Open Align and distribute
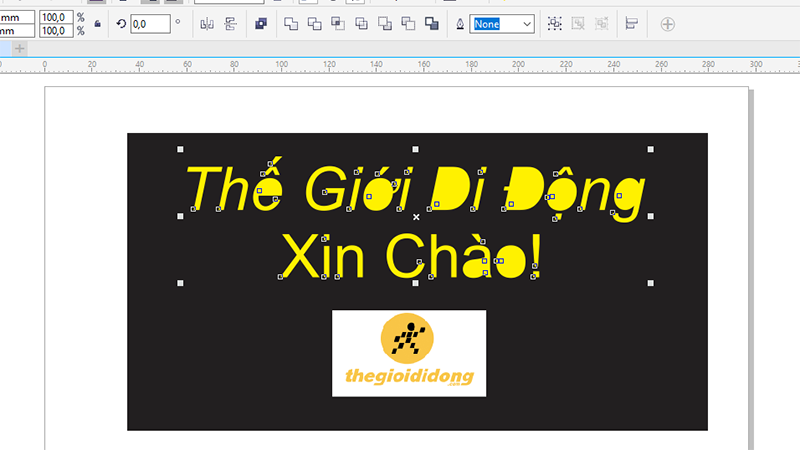 coord(632,24)
